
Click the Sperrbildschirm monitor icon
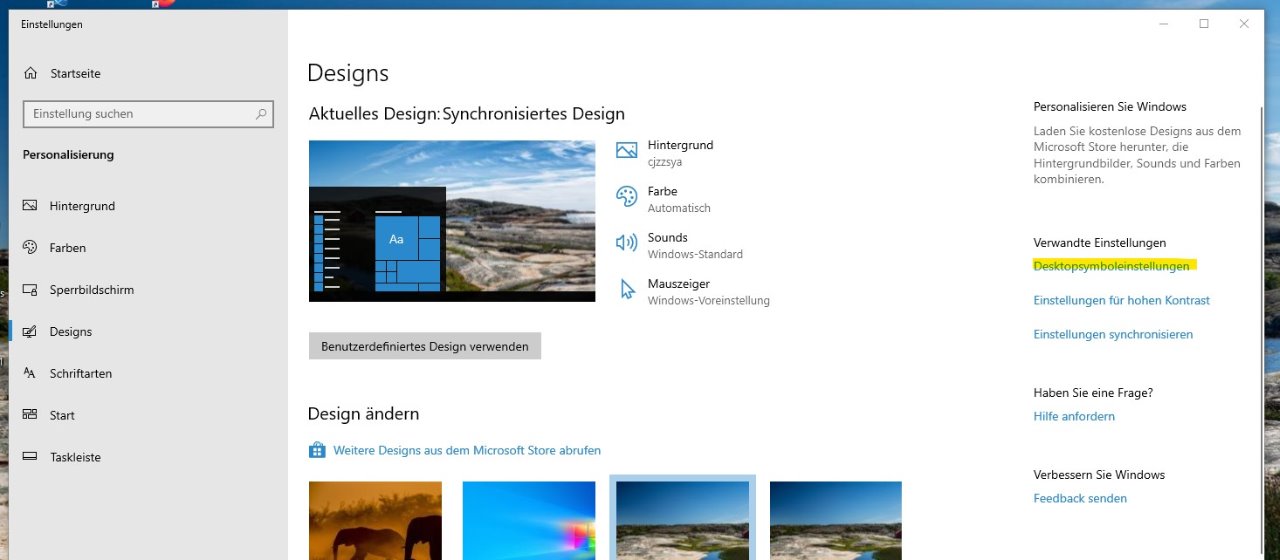point(30,290)
